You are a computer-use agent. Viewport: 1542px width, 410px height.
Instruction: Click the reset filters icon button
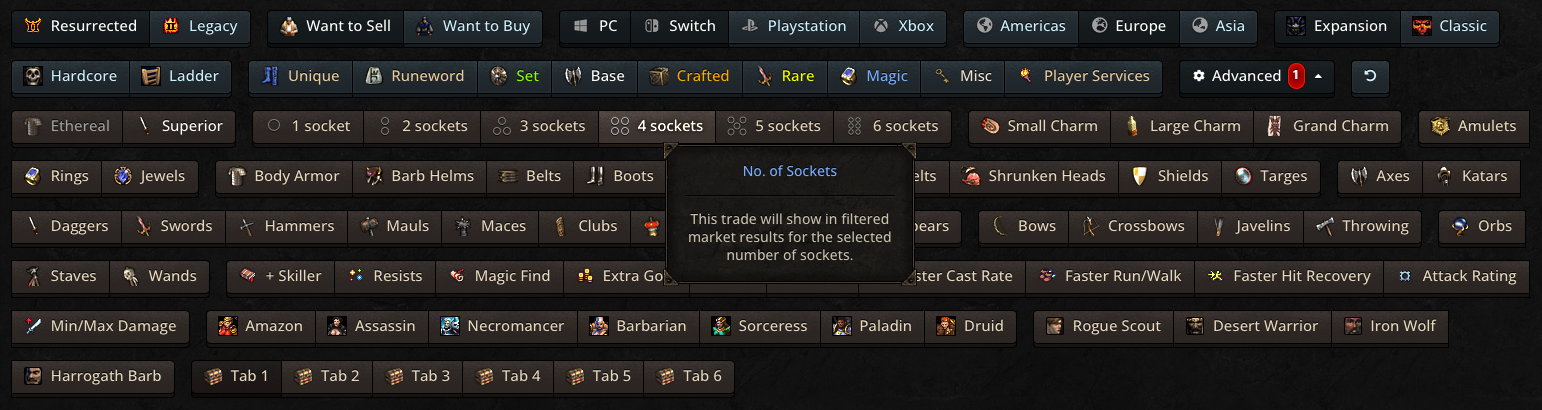pos(1369,76)
